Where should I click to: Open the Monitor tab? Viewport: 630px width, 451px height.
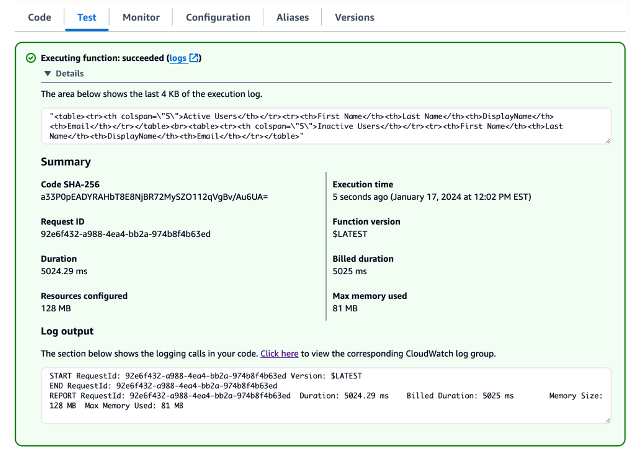click(x=141, y=17)
